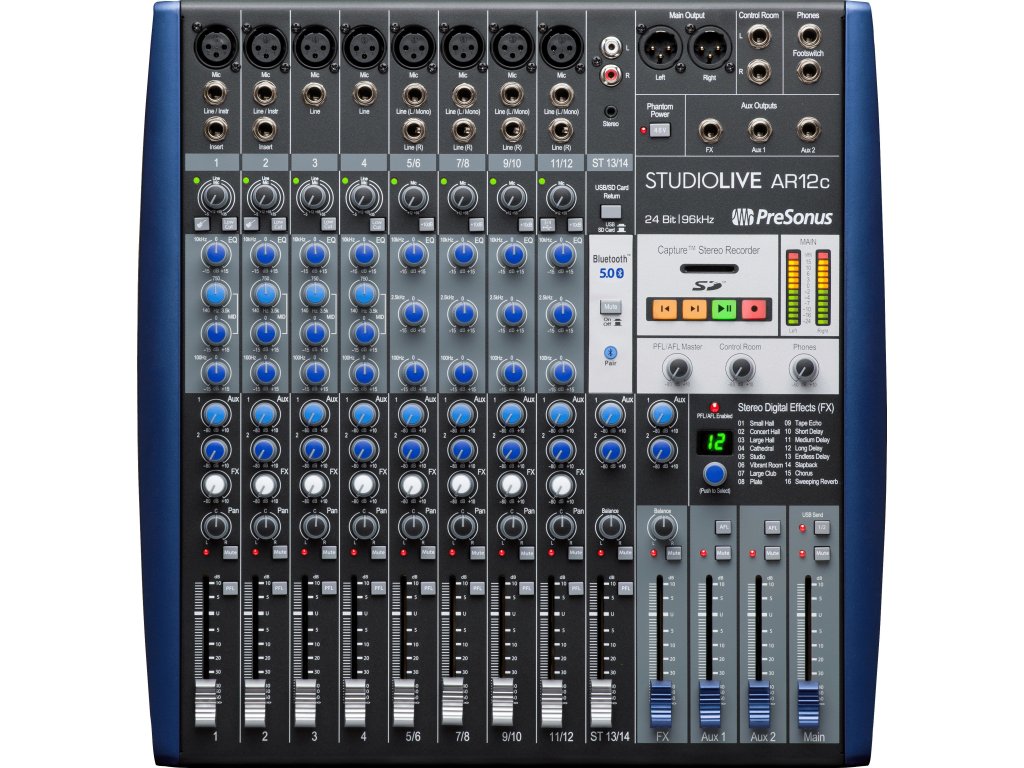Viewport: 1024px width, 768px height.
Task: Click the Main Output Left XLR connector
Action: point(660,47)
